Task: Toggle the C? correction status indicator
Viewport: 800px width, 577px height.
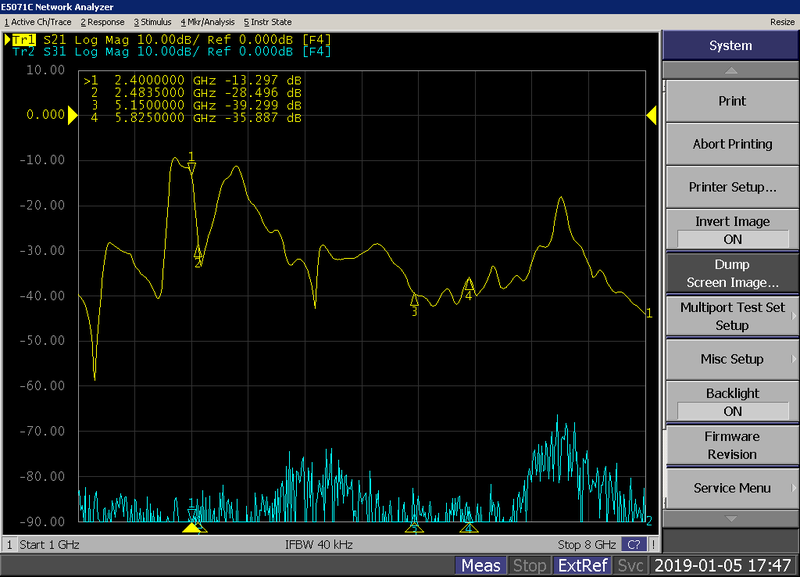Action: coord(633,544)
